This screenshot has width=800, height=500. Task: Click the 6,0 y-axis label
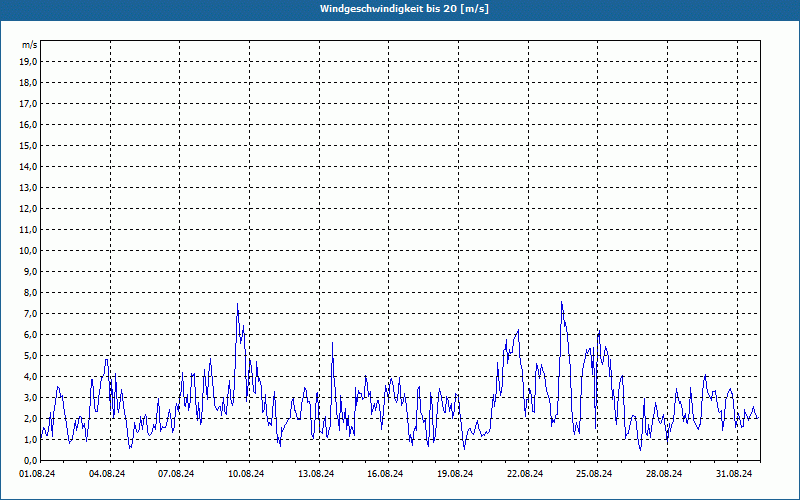click(x=30, y=334)
